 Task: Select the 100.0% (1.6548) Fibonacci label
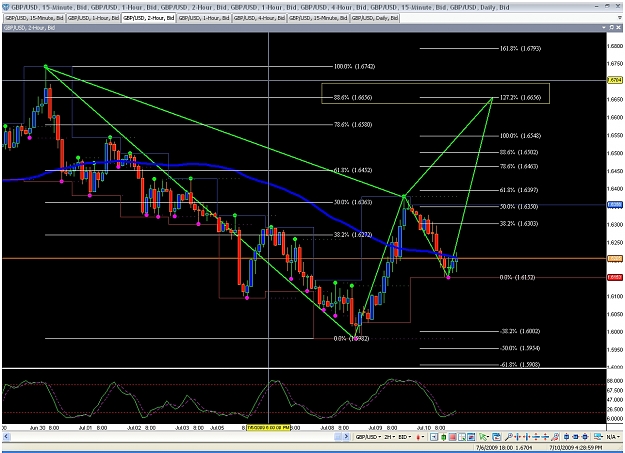click(x=521, y=136)
